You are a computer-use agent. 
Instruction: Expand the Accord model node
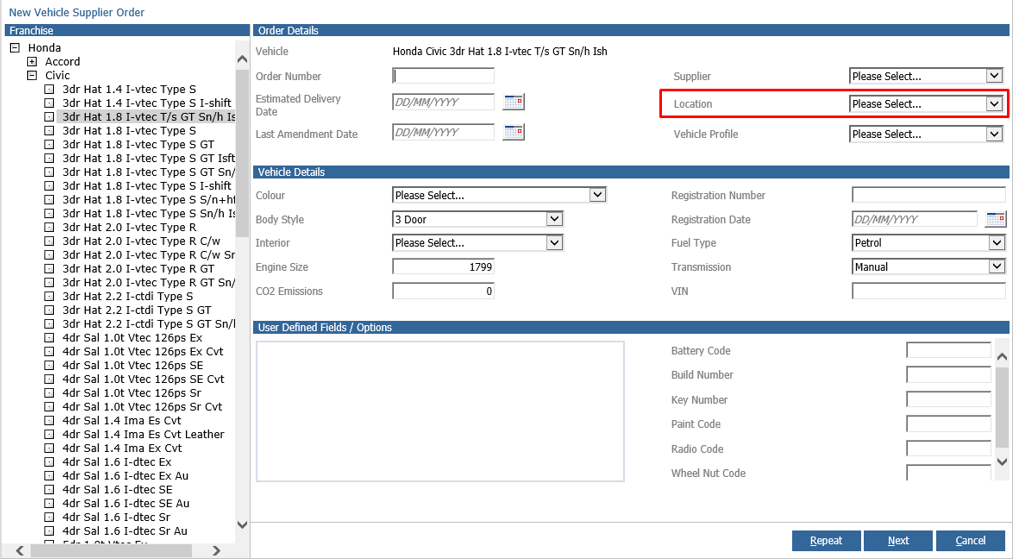pyautogui.click(x=32, y=62)
